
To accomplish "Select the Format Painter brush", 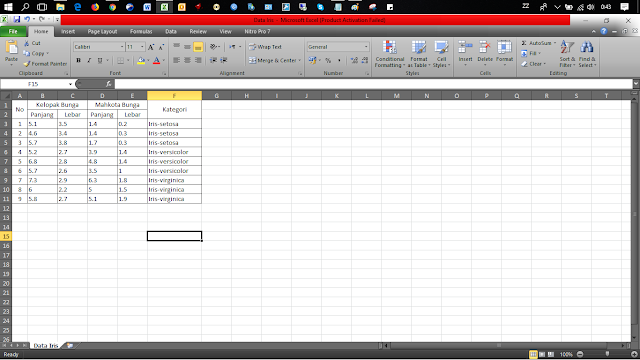I will click(x=27, y=64).
